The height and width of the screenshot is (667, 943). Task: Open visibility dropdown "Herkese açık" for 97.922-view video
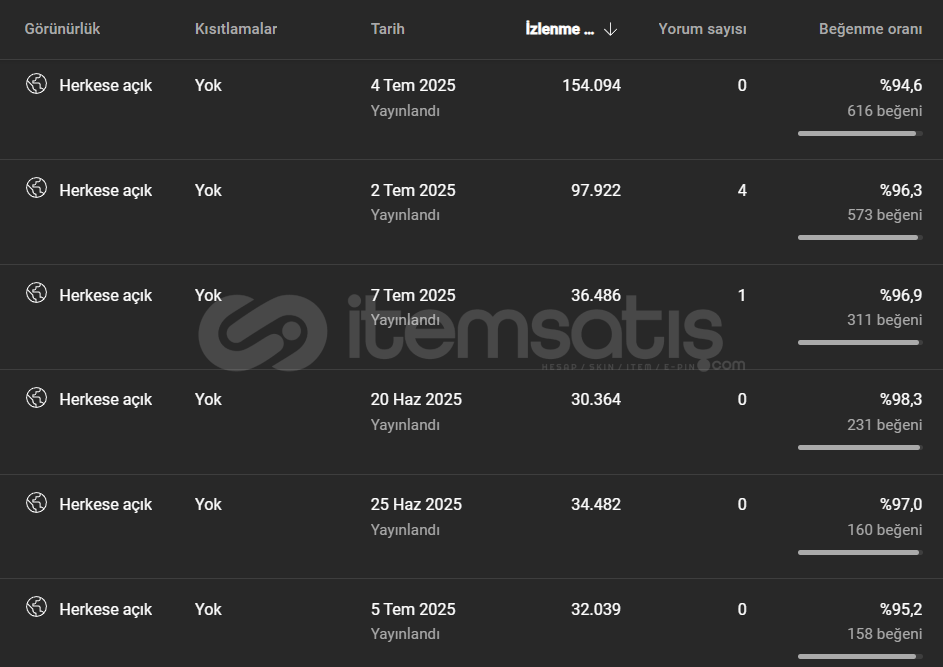pyautogui.click(x=105, y=190)
